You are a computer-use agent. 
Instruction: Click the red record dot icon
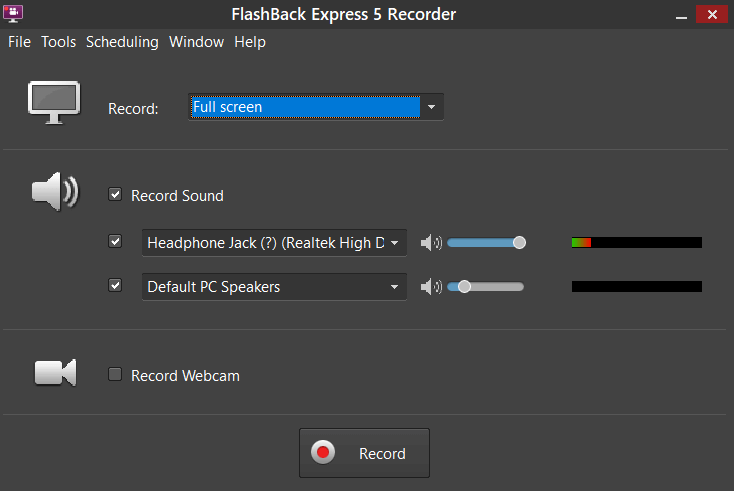(323, 453)
